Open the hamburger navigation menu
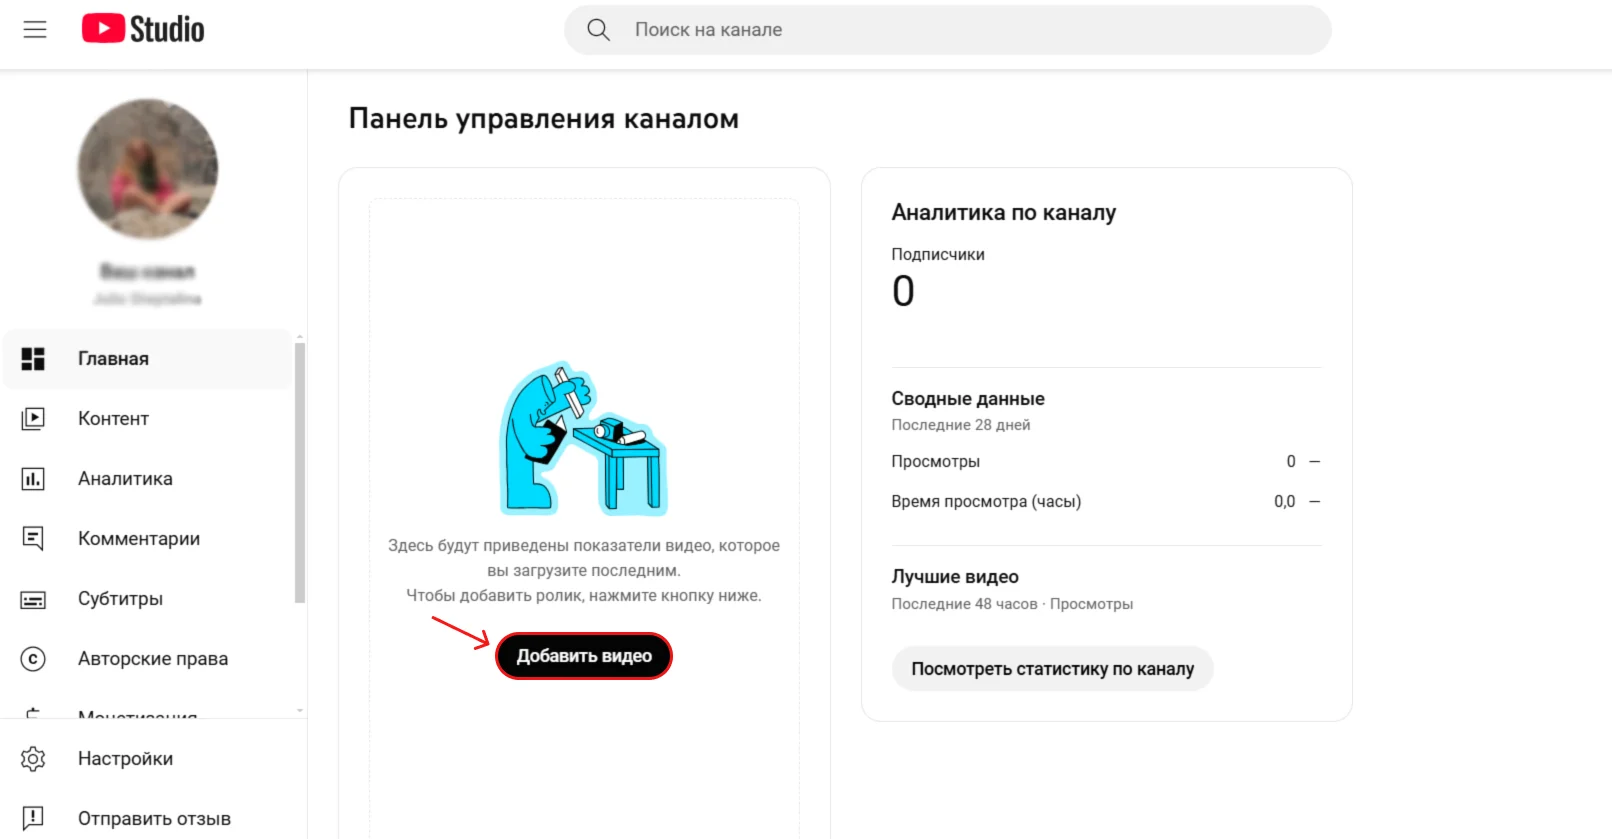Viewport: 1612px width, 839px height. click(x=35, y=30)
